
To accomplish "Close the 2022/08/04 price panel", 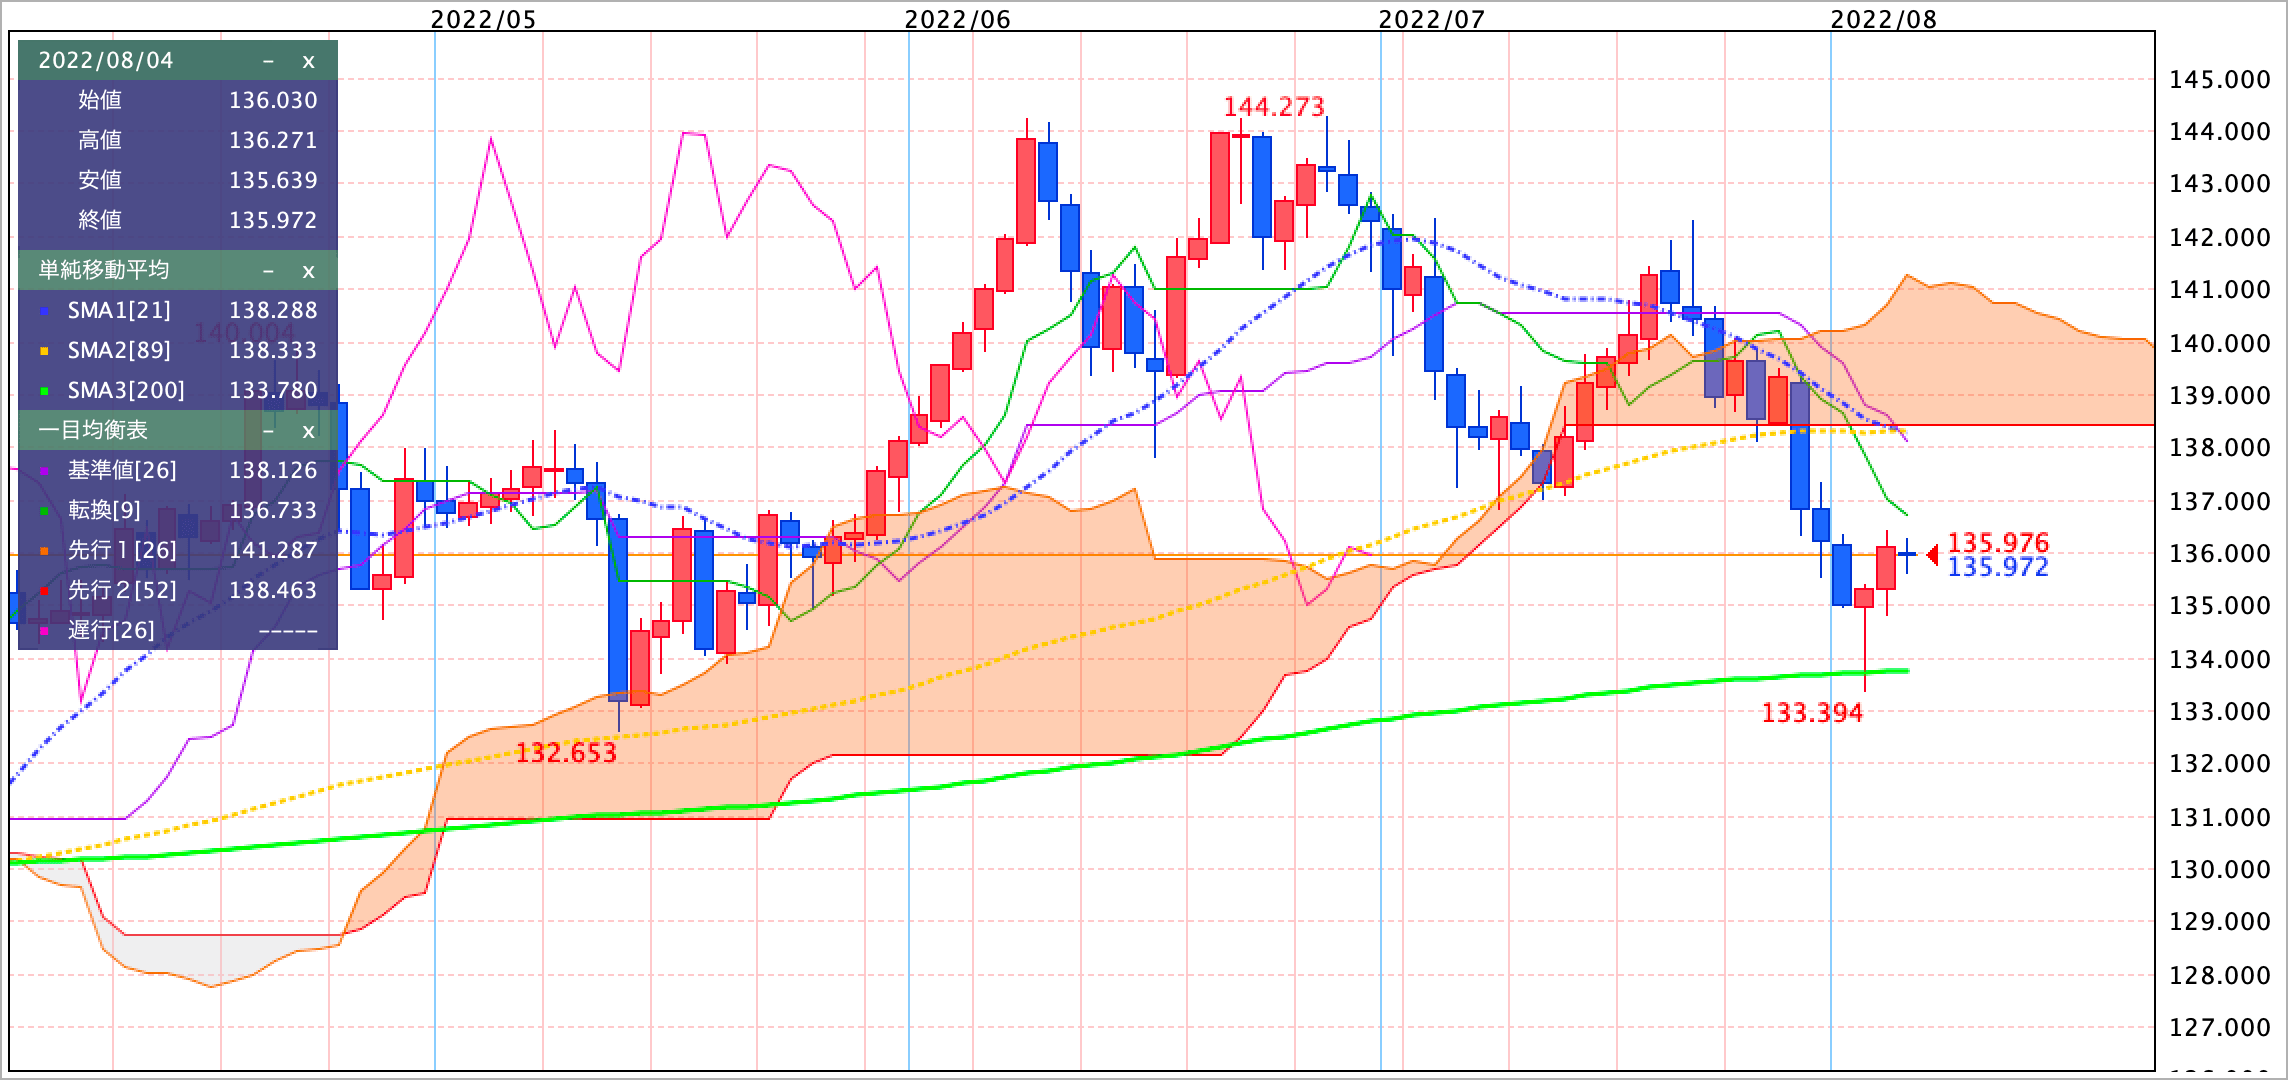I will click(308, 61).
